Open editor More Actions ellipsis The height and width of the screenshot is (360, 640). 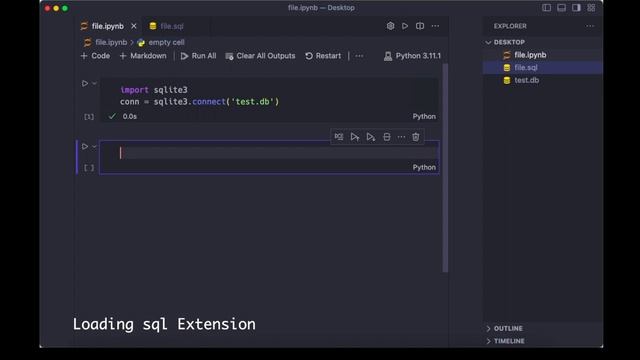pyautogui.click(x=436, y=26)
